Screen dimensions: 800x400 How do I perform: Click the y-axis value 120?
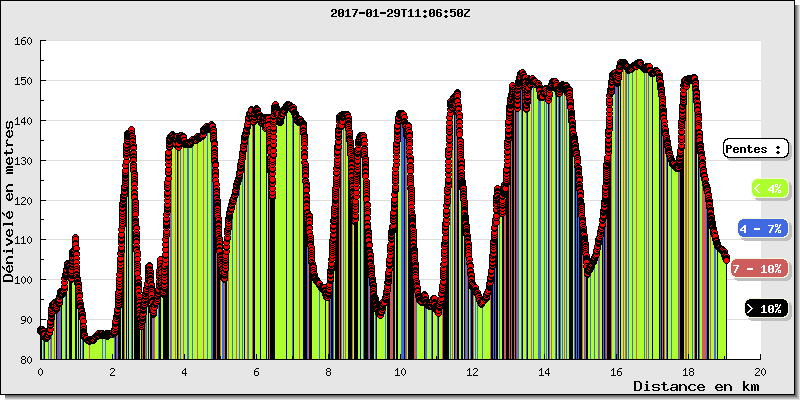pyautogui.click(x=24, y=201)
